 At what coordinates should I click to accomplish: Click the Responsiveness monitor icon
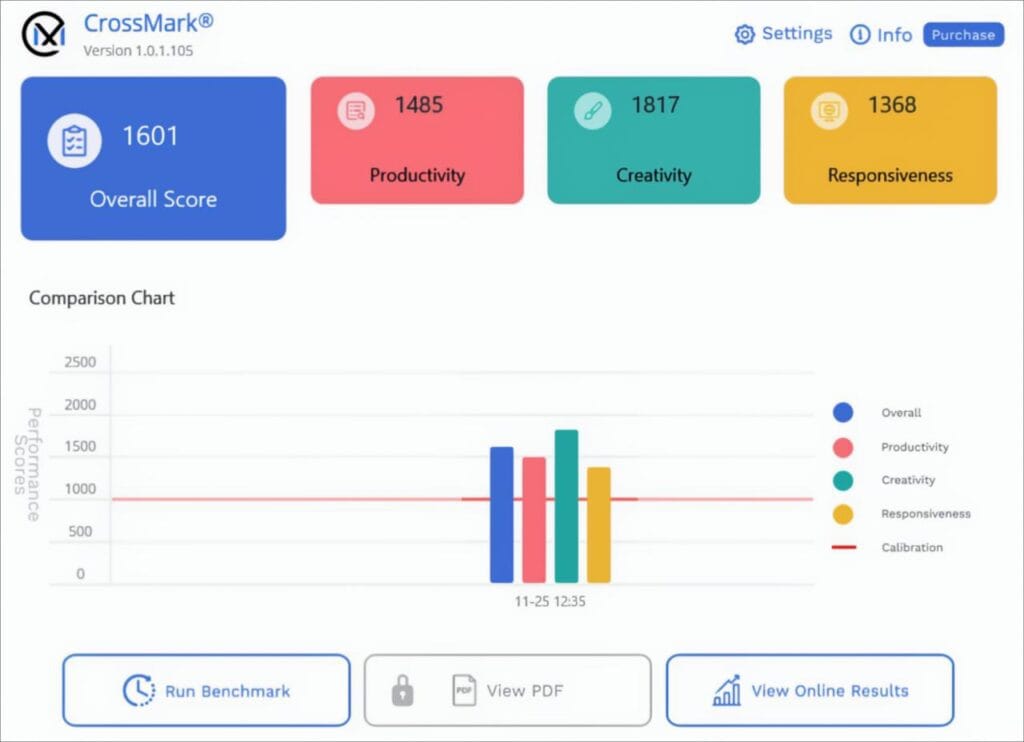pos(828,111)
